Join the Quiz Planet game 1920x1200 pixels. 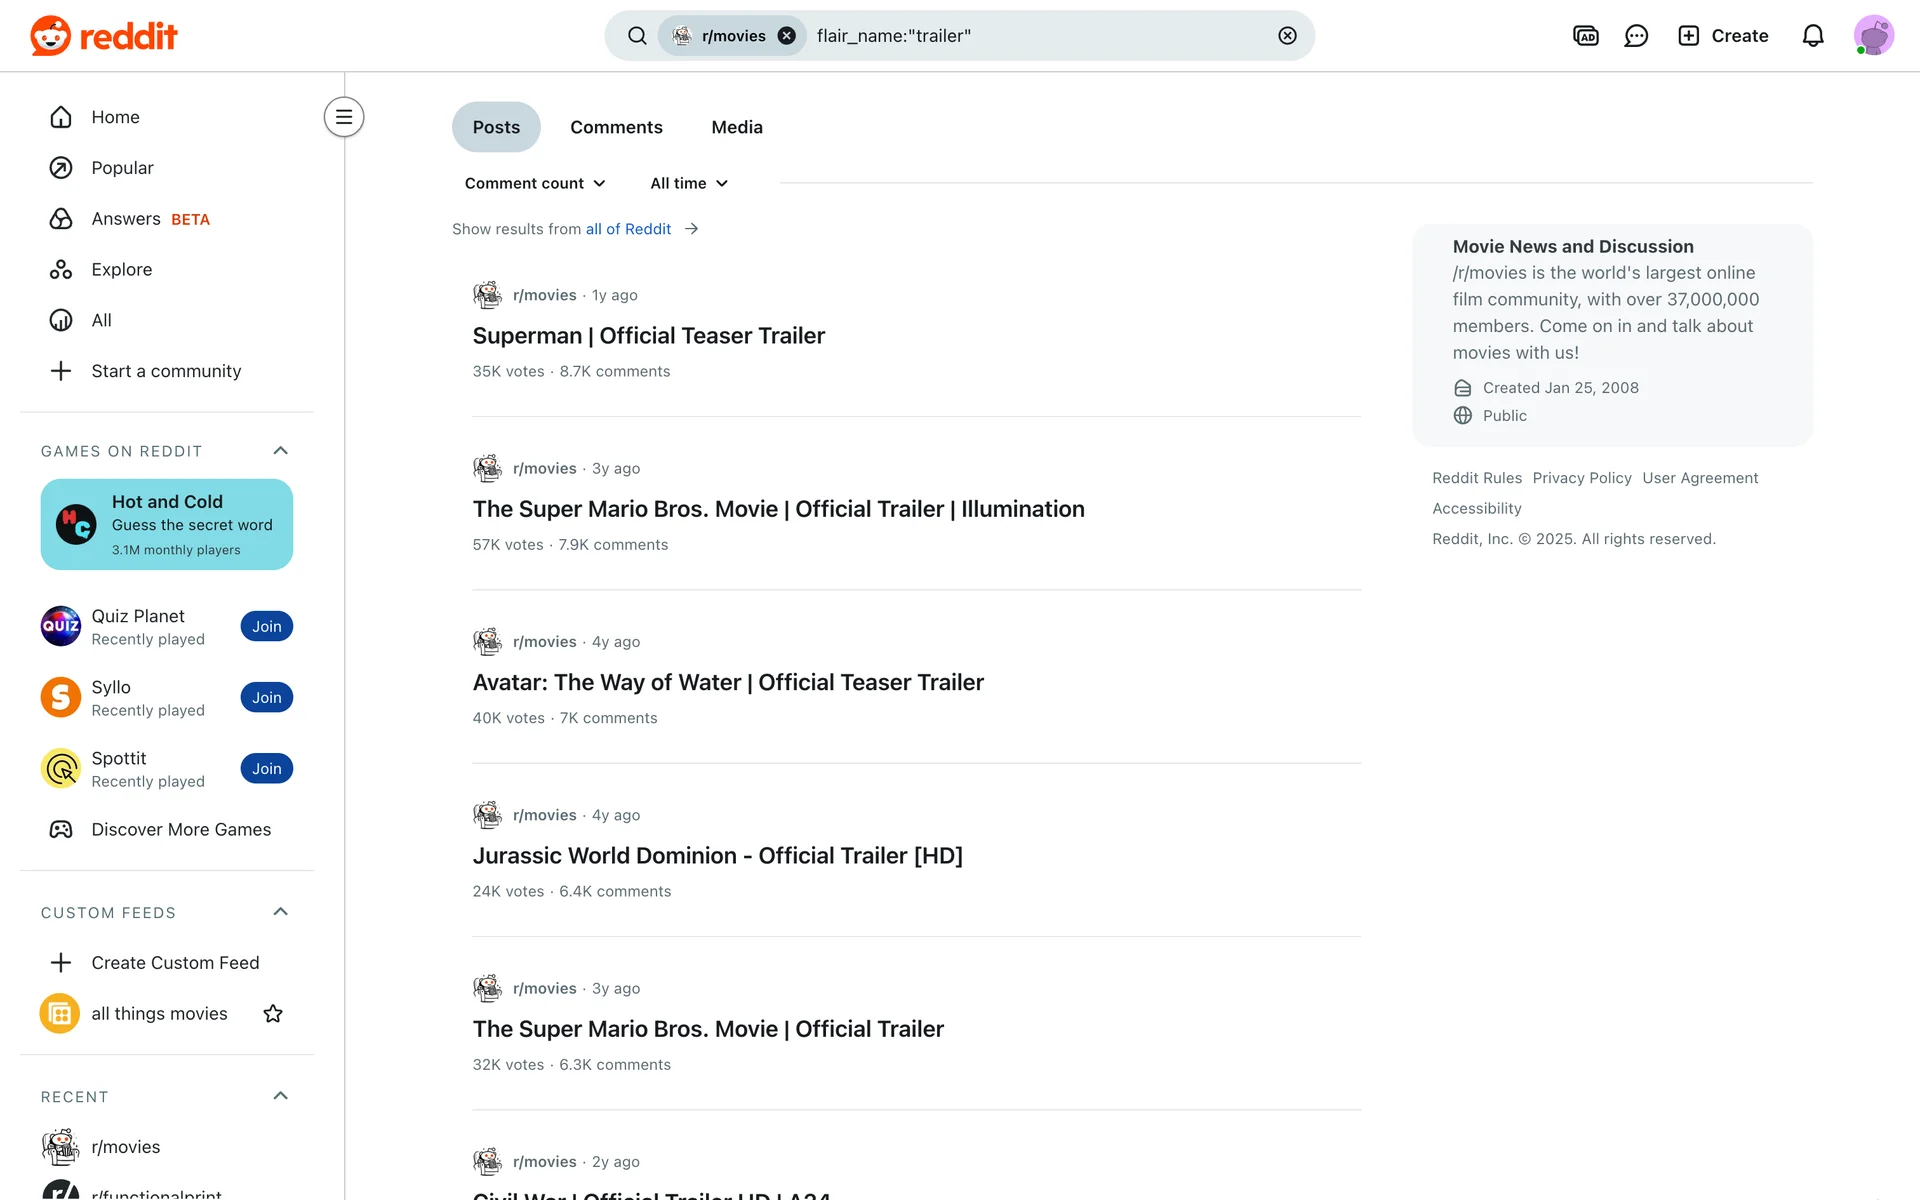click(x=266, y=627)
